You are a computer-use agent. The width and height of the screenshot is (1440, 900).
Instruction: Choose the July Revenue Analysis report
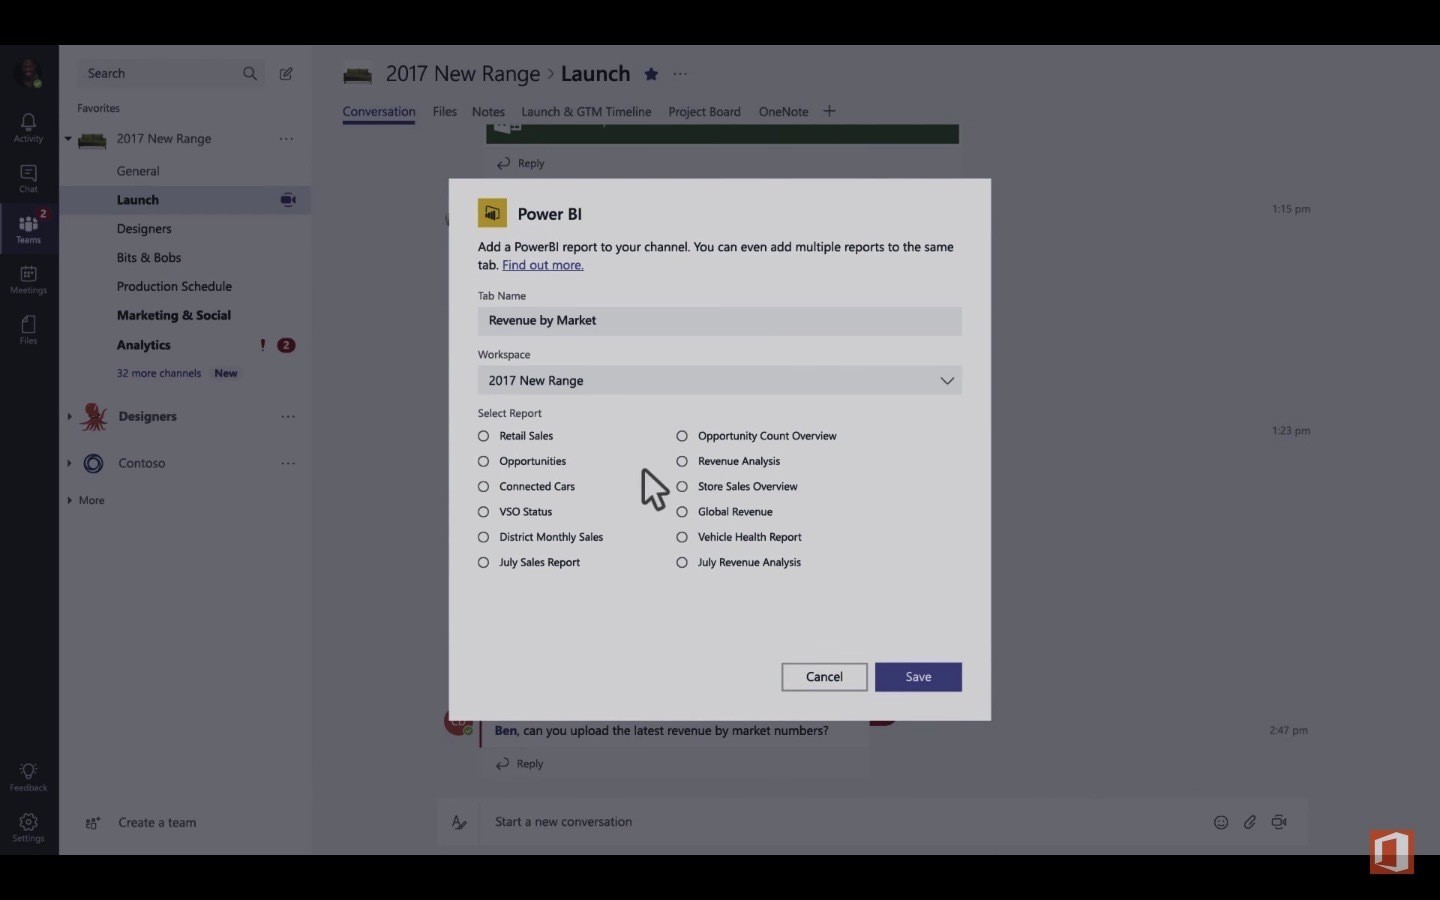click(682, 563)
